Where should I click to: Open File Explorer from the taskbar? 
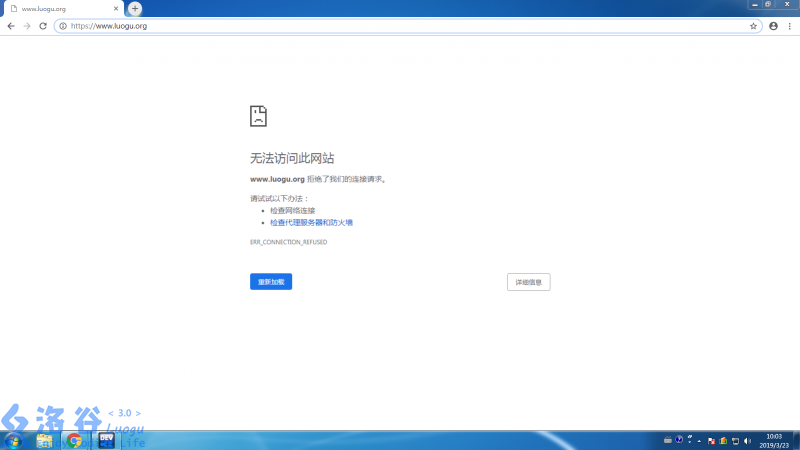(x=45, y=440)
